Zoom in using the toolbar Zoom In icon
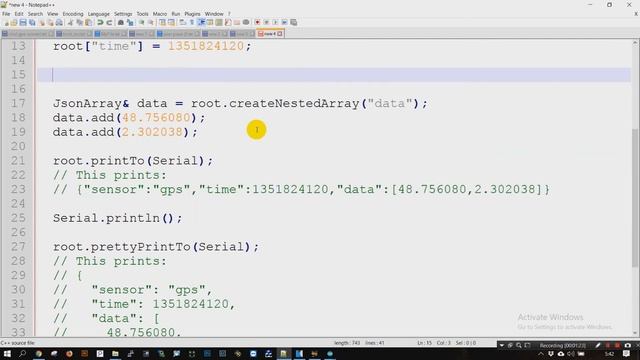The height and width of the screenshot is (360, 640). pos(142,22)
